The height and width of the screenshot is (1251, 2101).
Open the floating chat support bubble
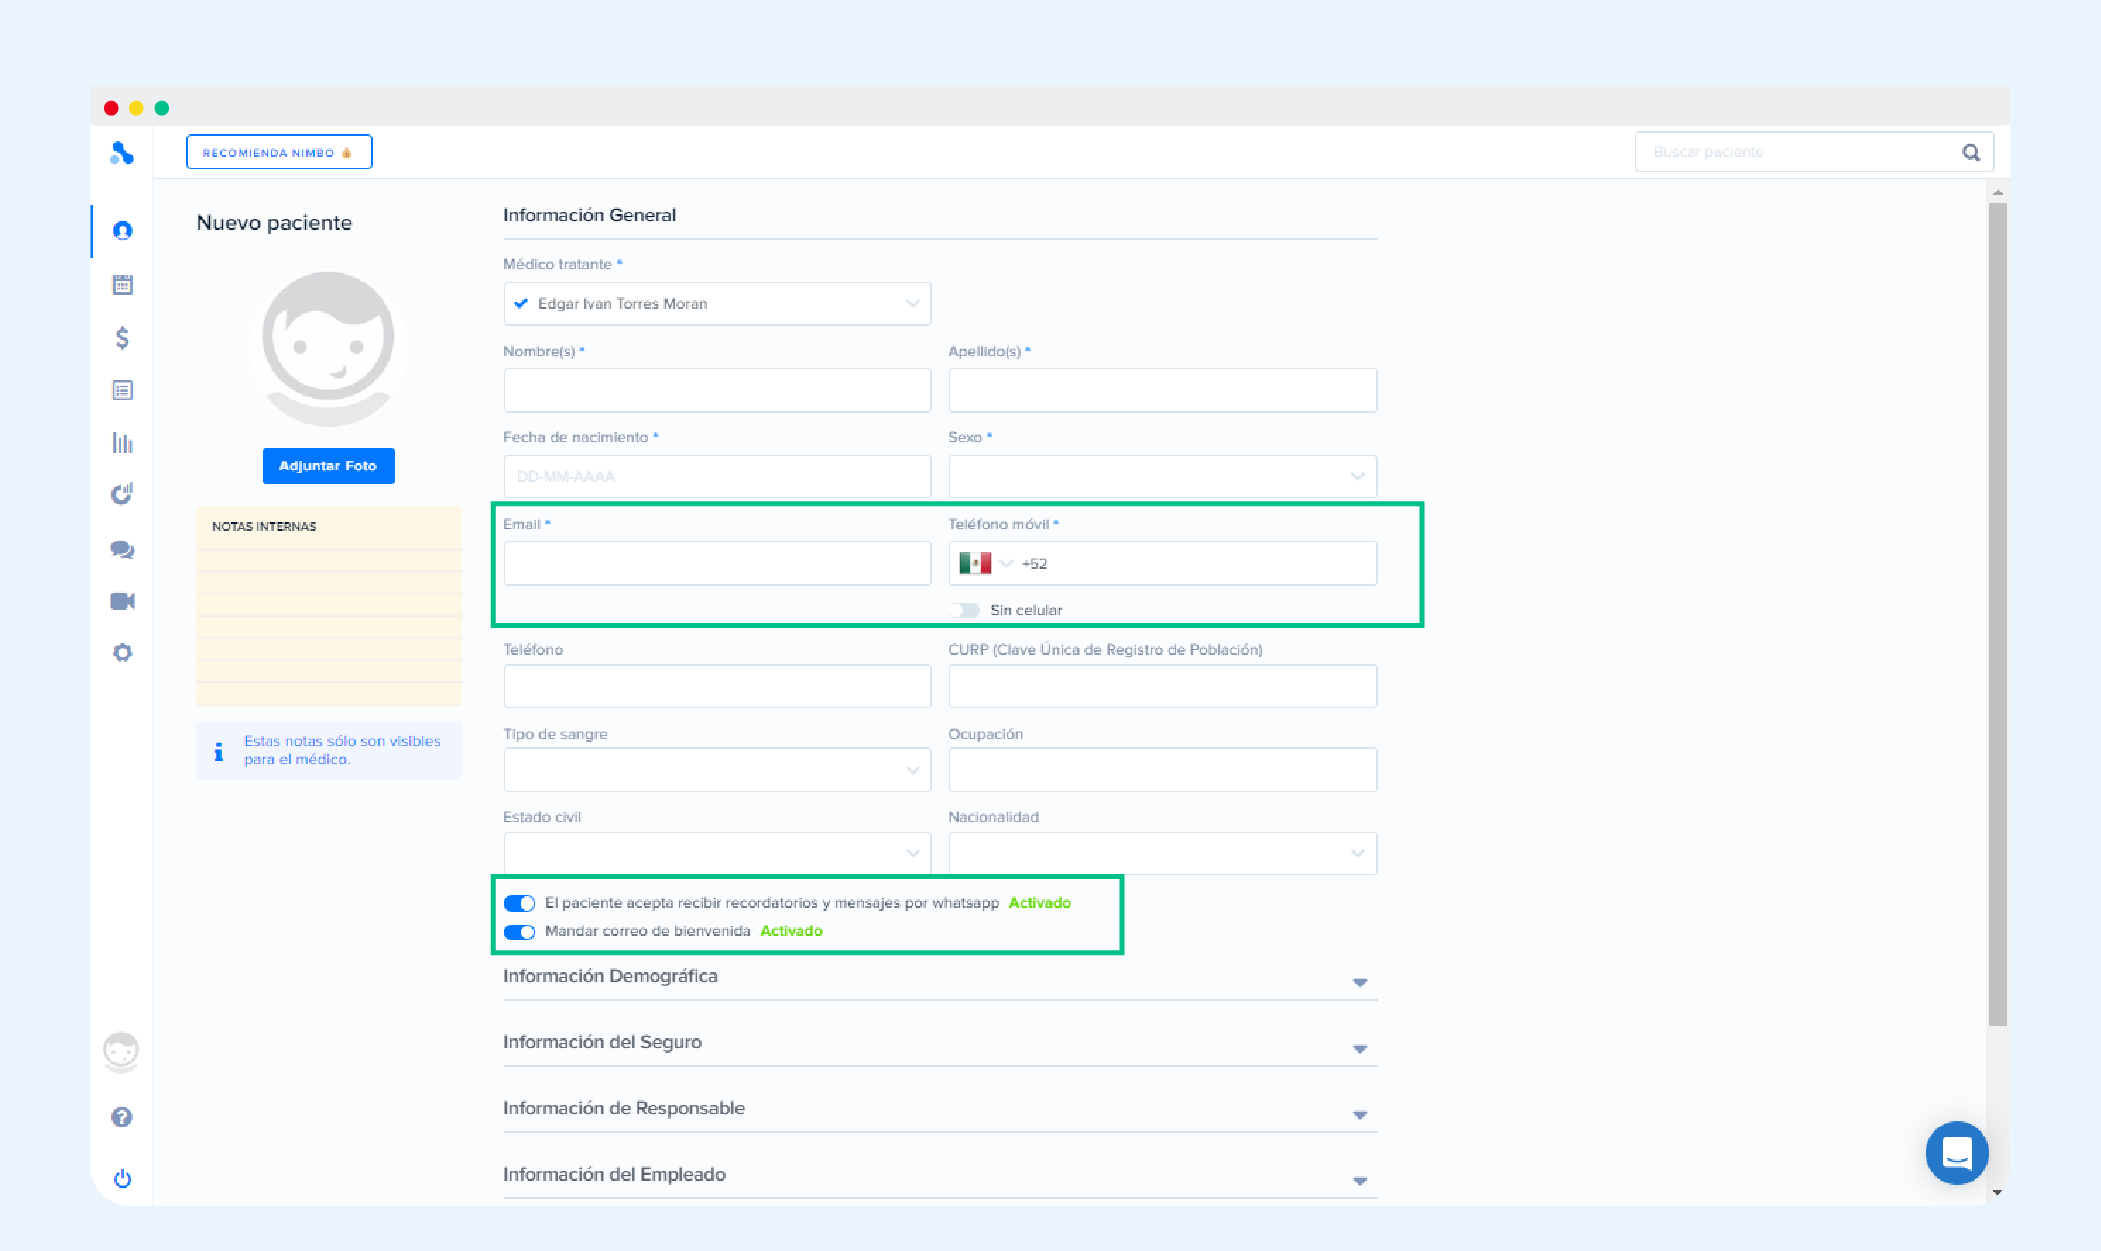tap(1956, 1153)
